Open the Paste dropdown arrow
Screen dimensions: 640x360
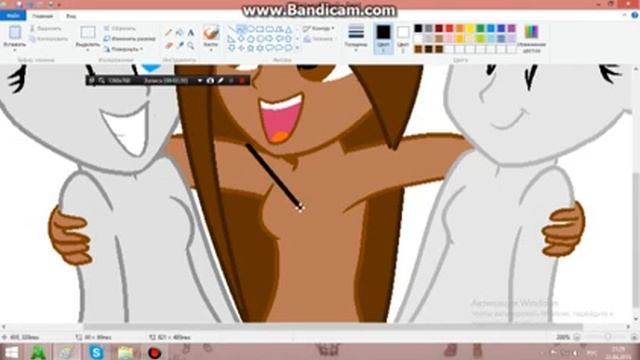(15, 50)
